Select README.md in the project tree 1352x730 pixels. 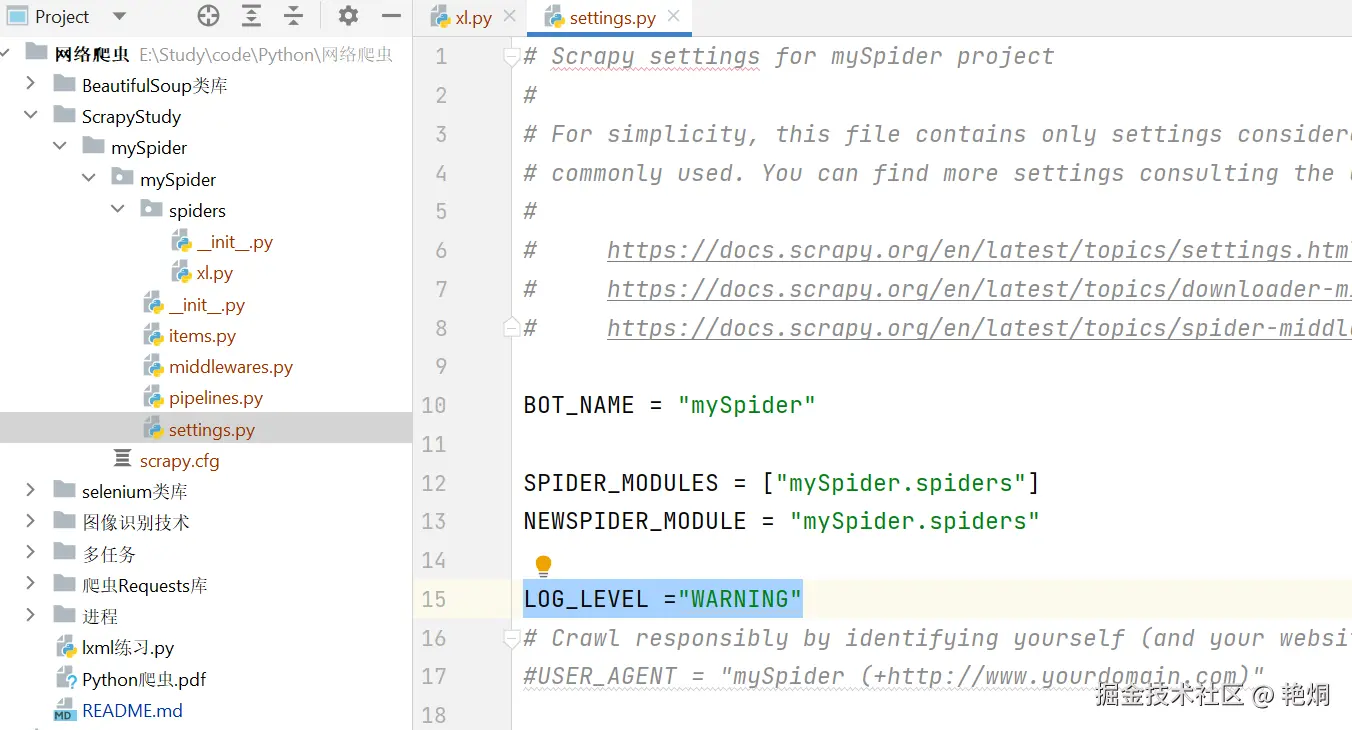point(132,711)
